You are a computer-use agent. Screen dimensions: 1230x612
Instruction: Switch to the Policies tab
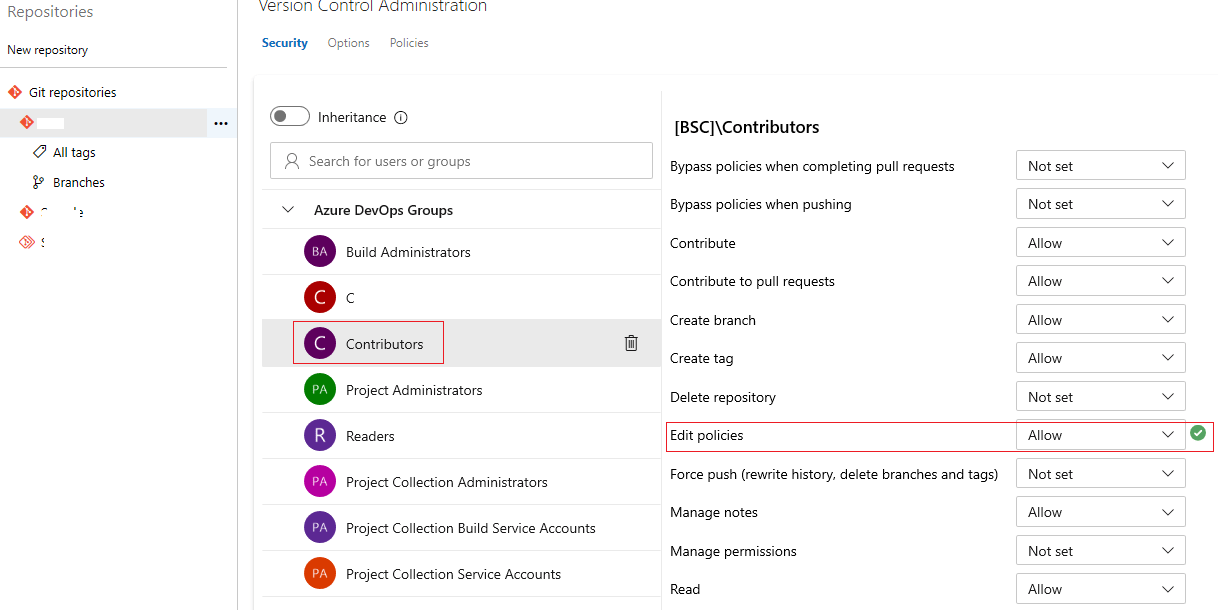(x=409, y=43)
